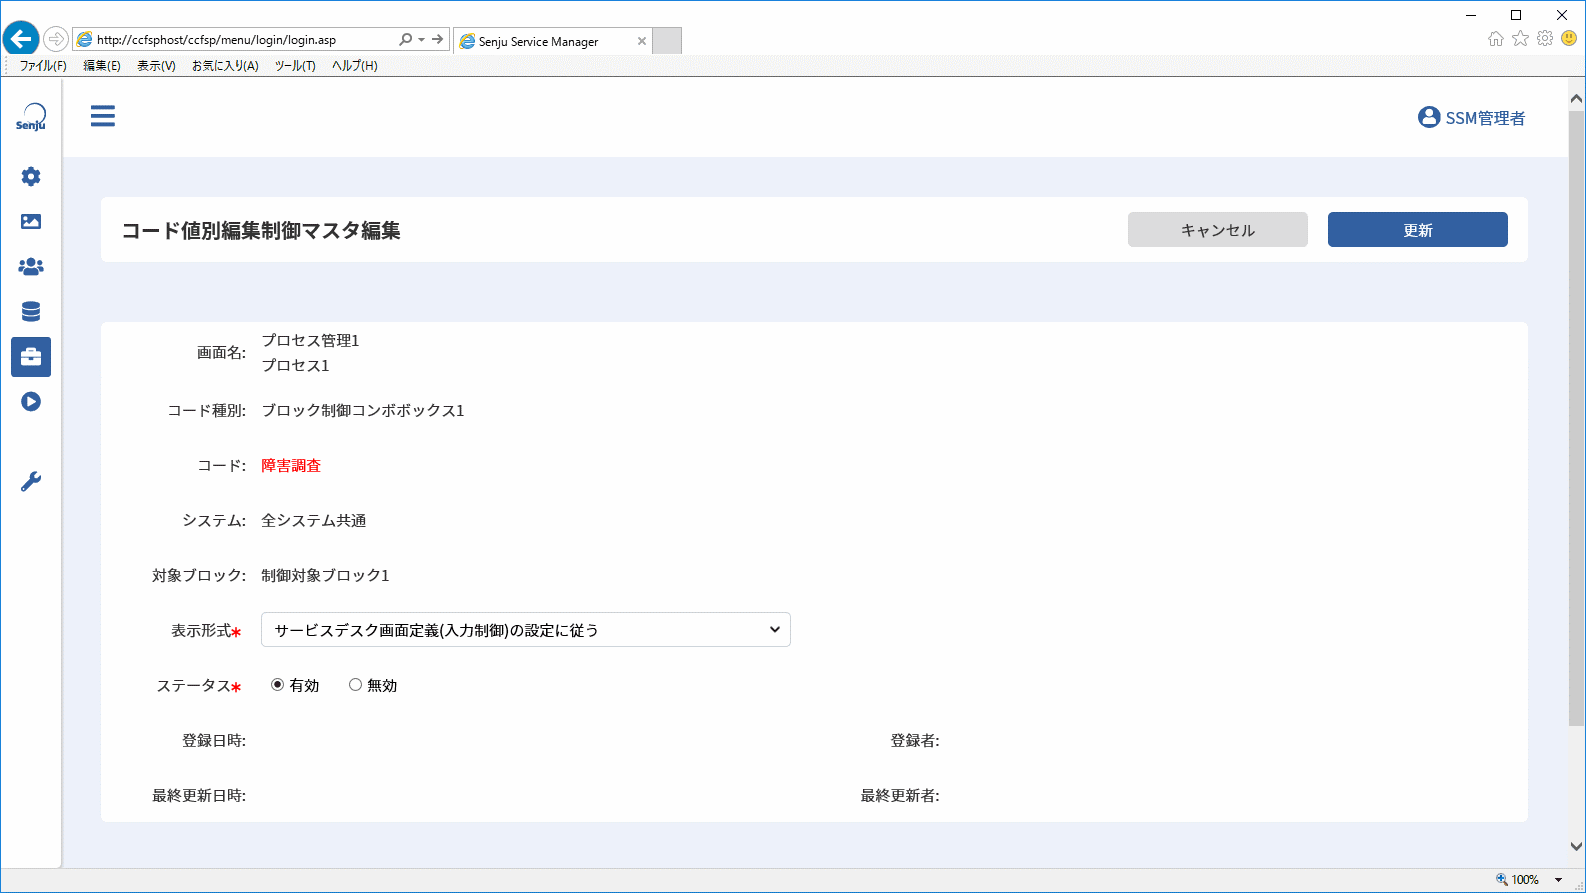1586x893 pixels.
Task: Select the 無効 status radio button
Action: click(355, 685)
